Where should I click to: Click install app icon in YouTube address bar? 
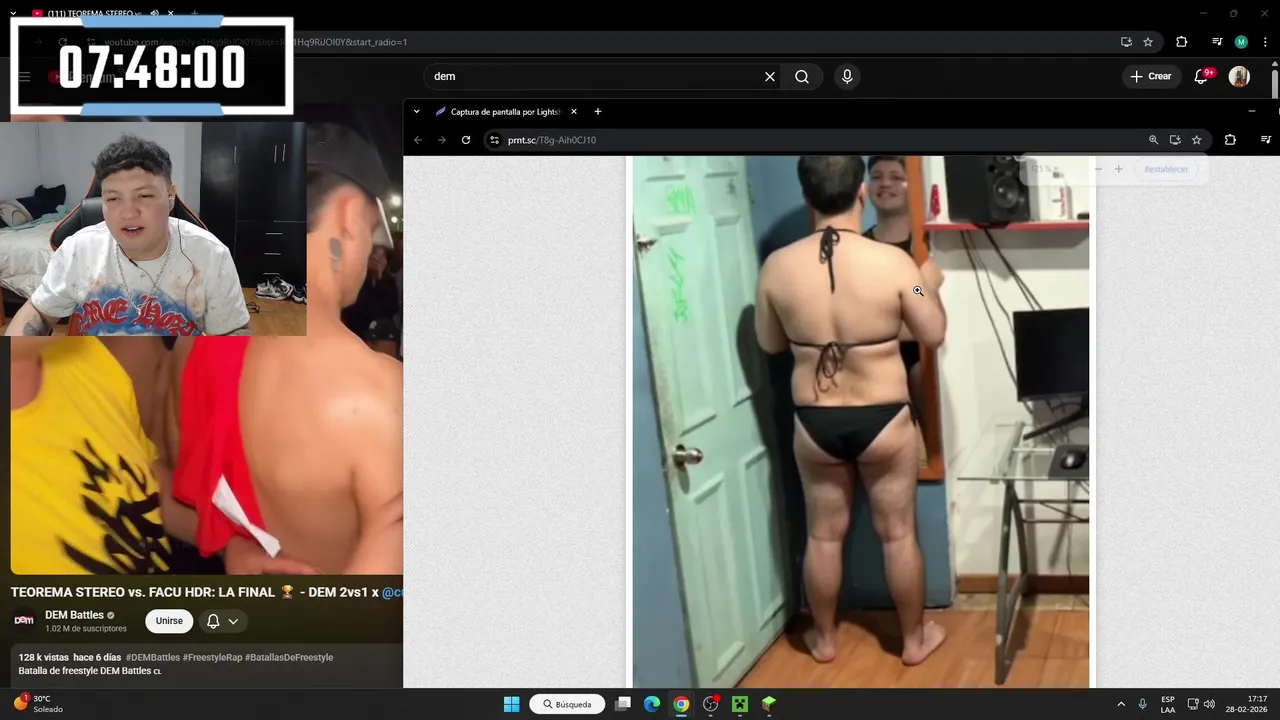[x=1126, y=42]
